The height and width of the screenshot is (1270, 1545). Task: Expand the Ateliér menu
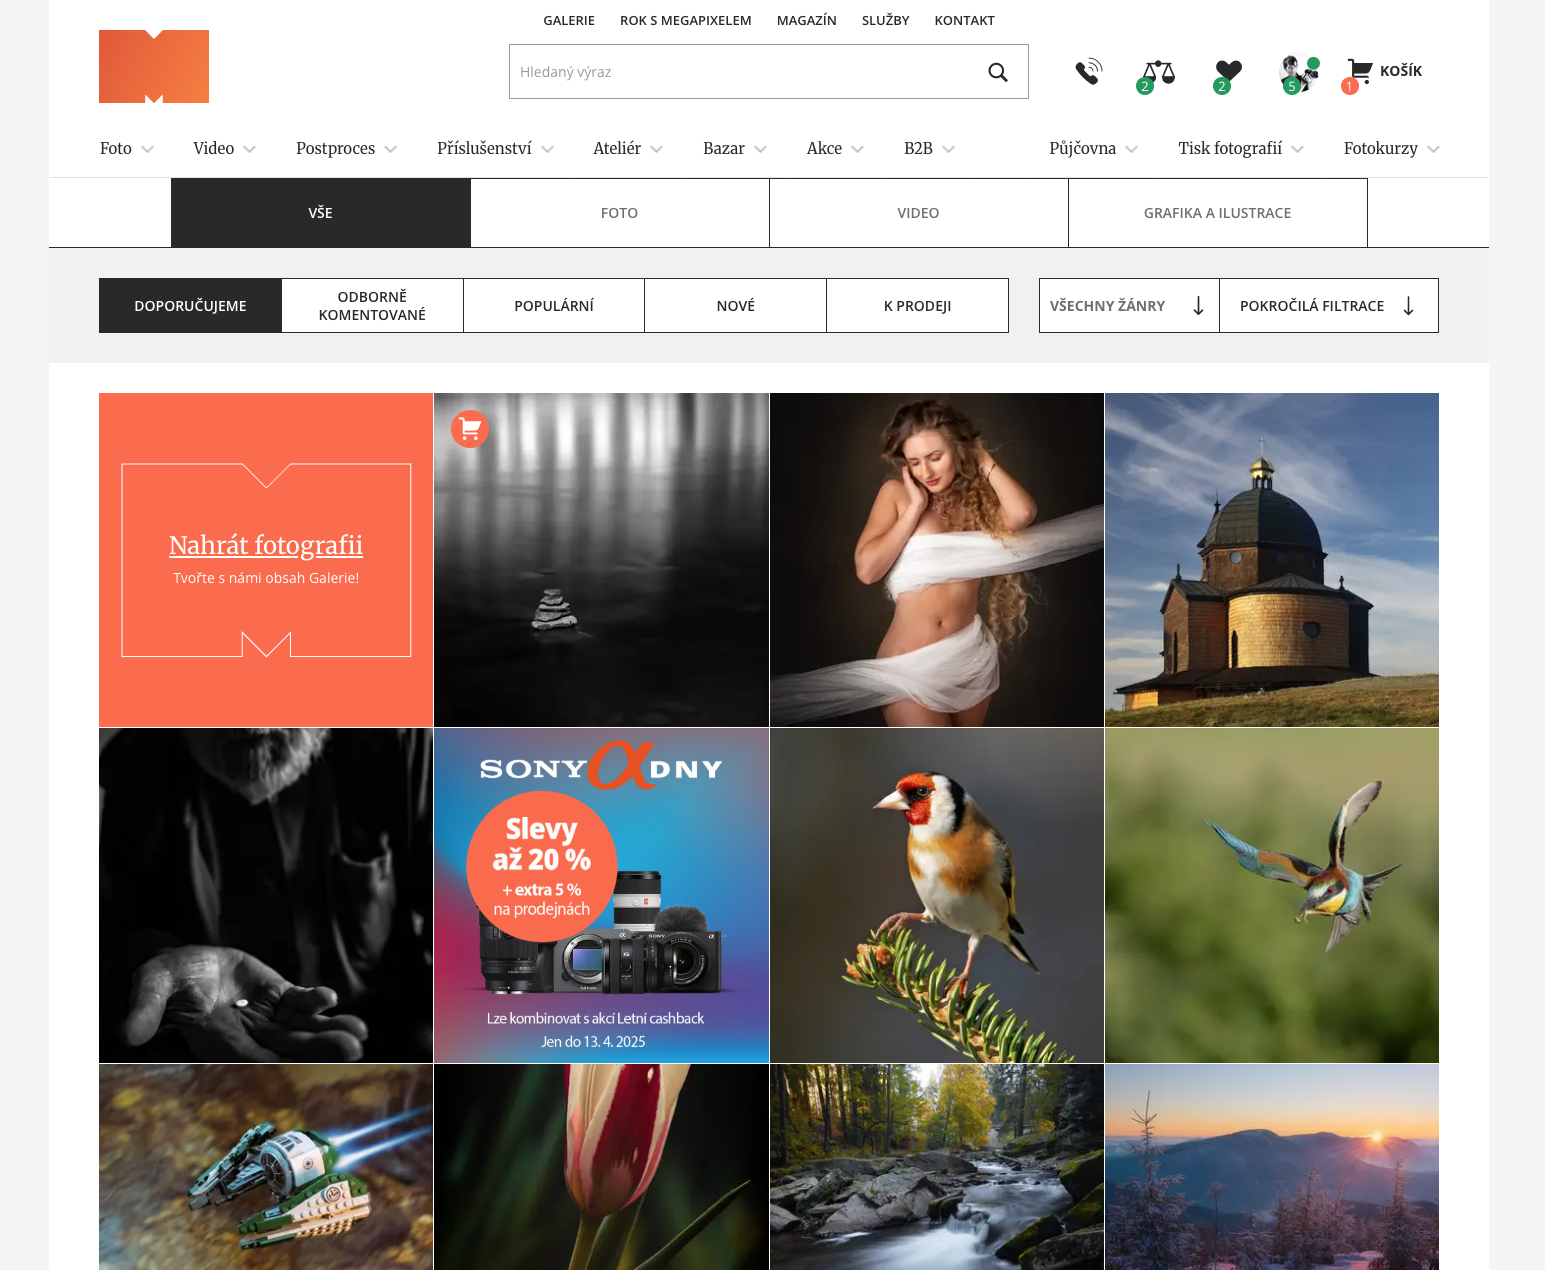tap(628, 148)
